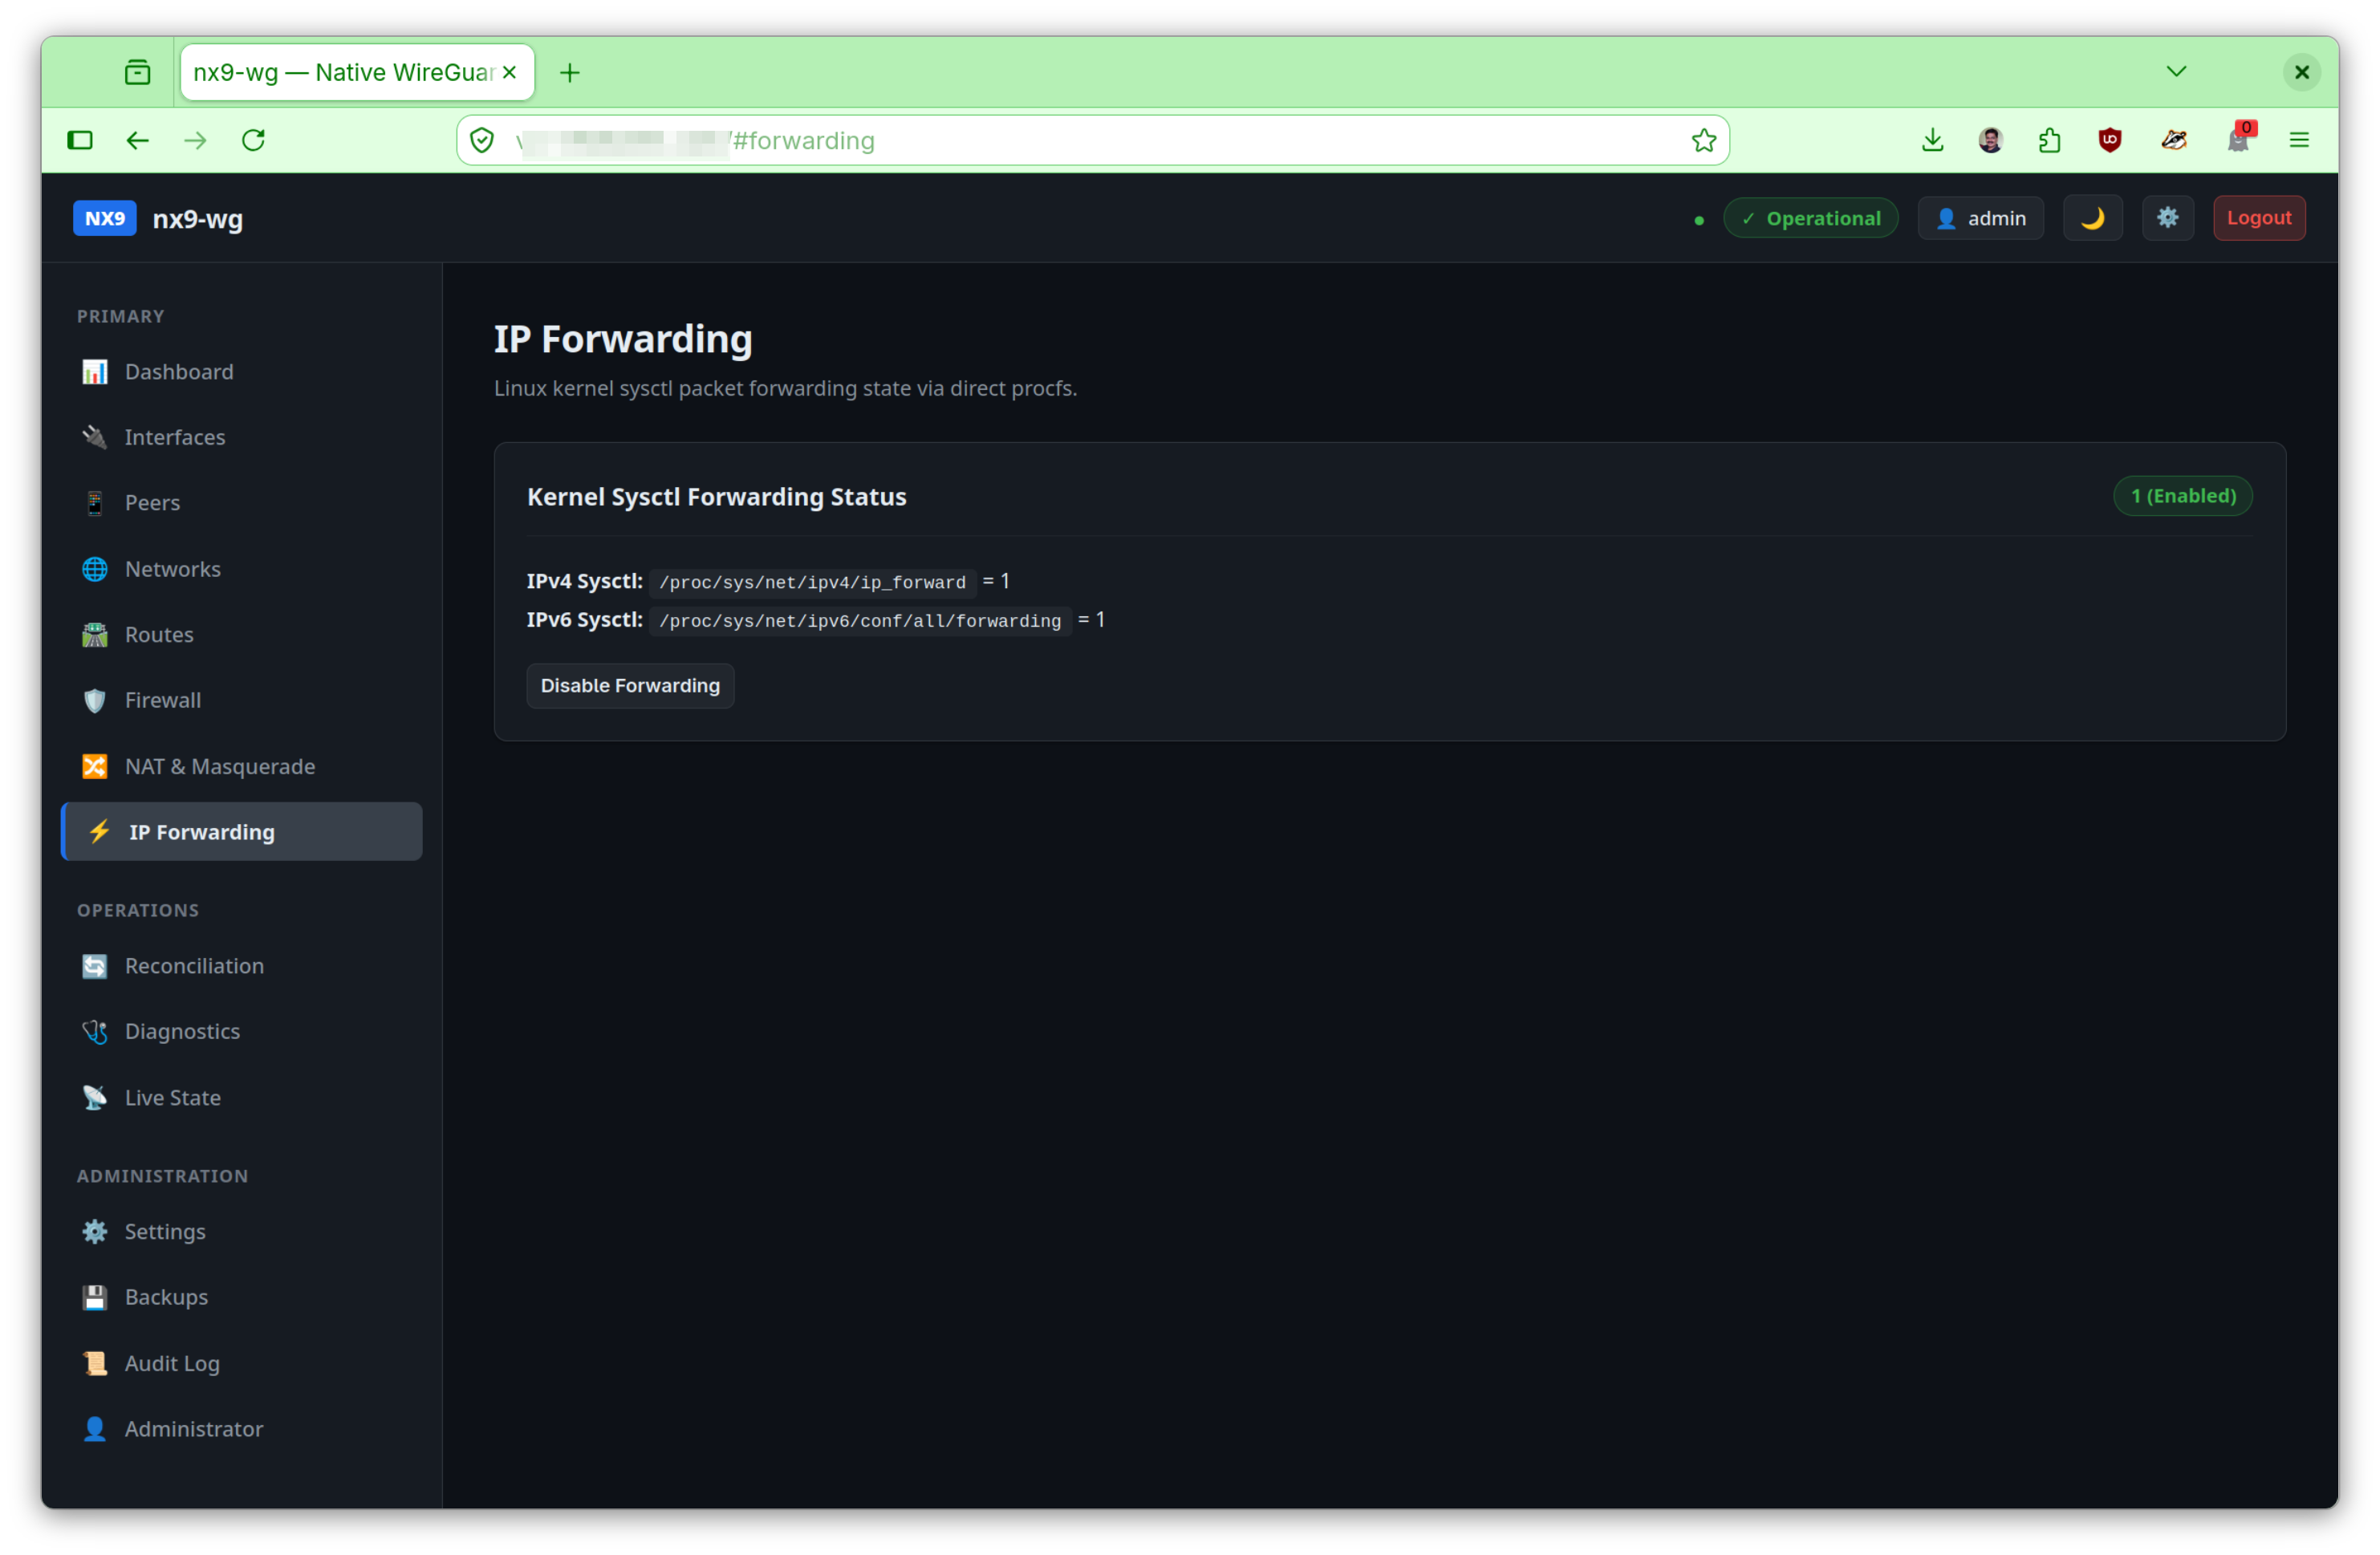The image size is (2380, 1555).
Task: Open Networks globe entry
Action: click(241, 569)
